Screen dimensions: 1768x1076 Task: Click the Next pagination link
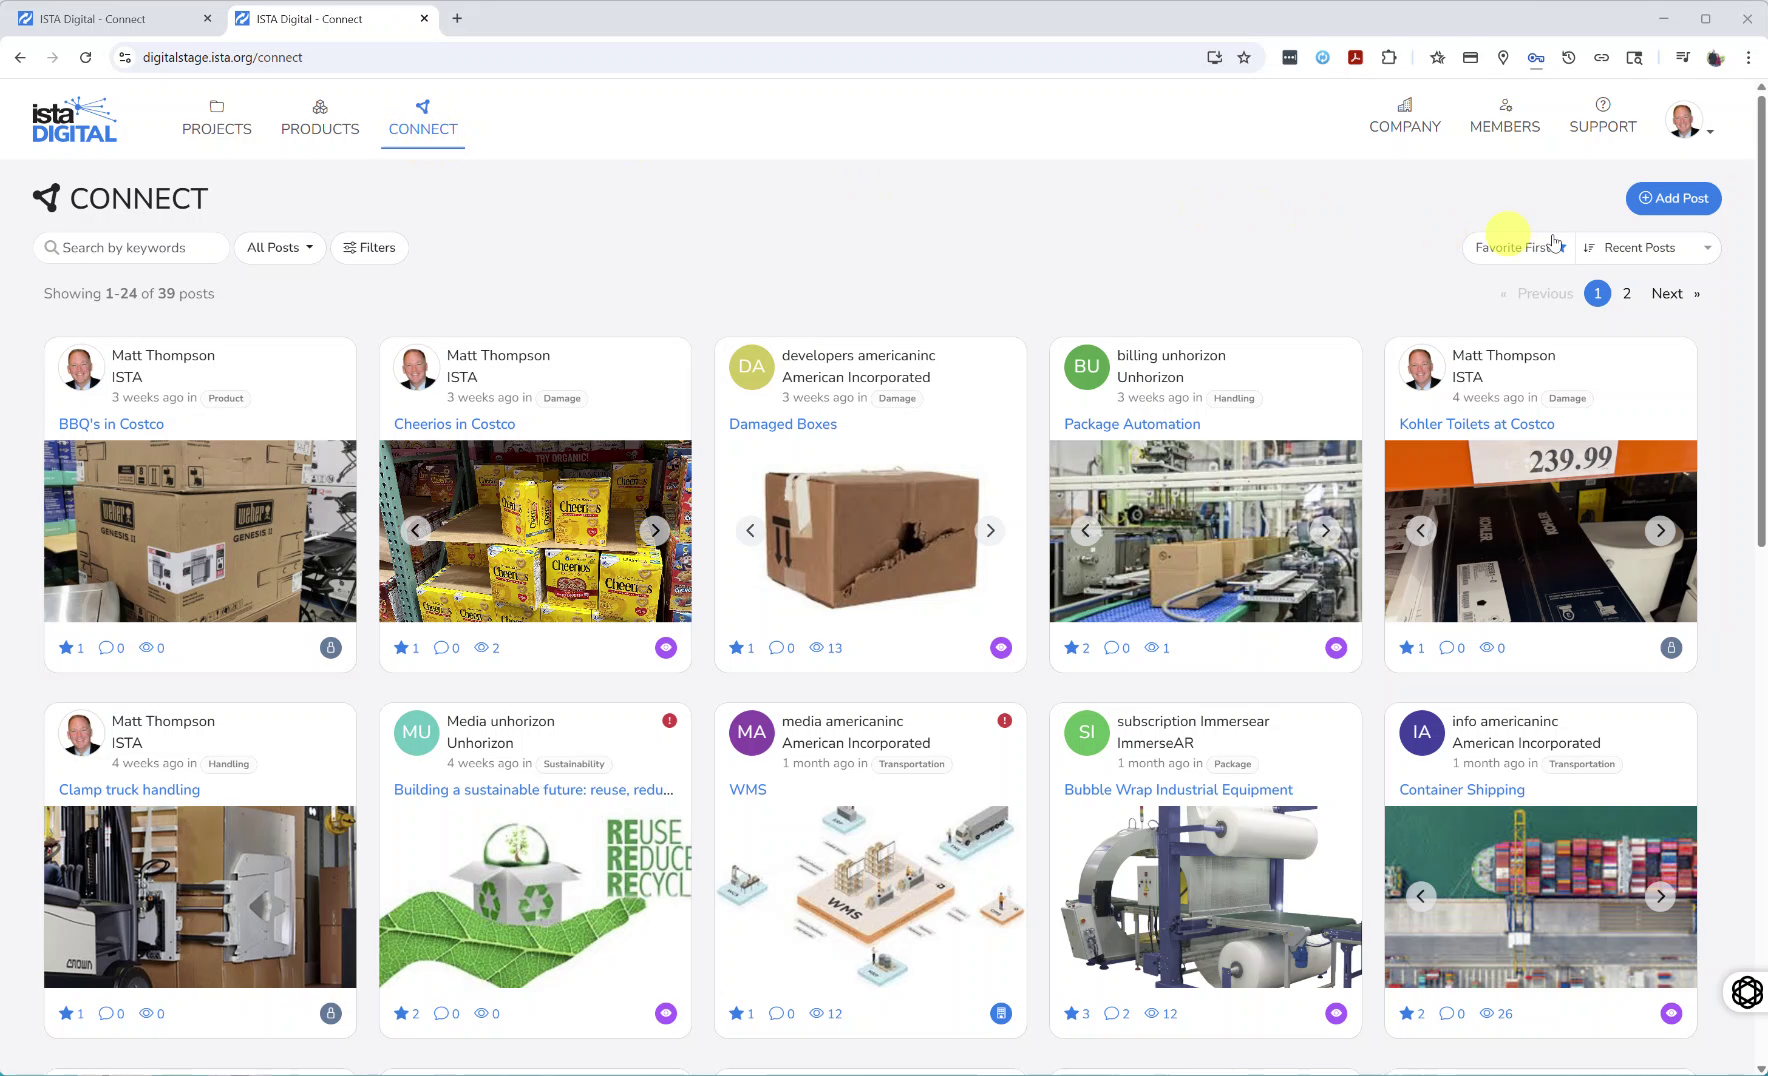point(1675,294)
